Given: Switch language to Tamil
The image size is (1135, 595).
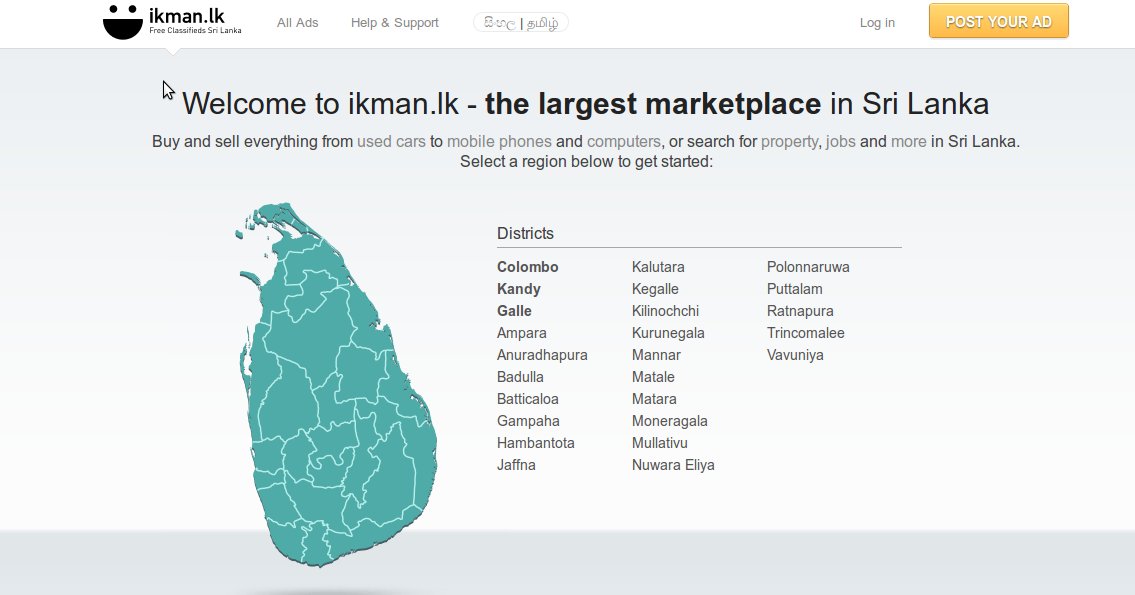Looking at the screenshot, I should click(542, 23).
